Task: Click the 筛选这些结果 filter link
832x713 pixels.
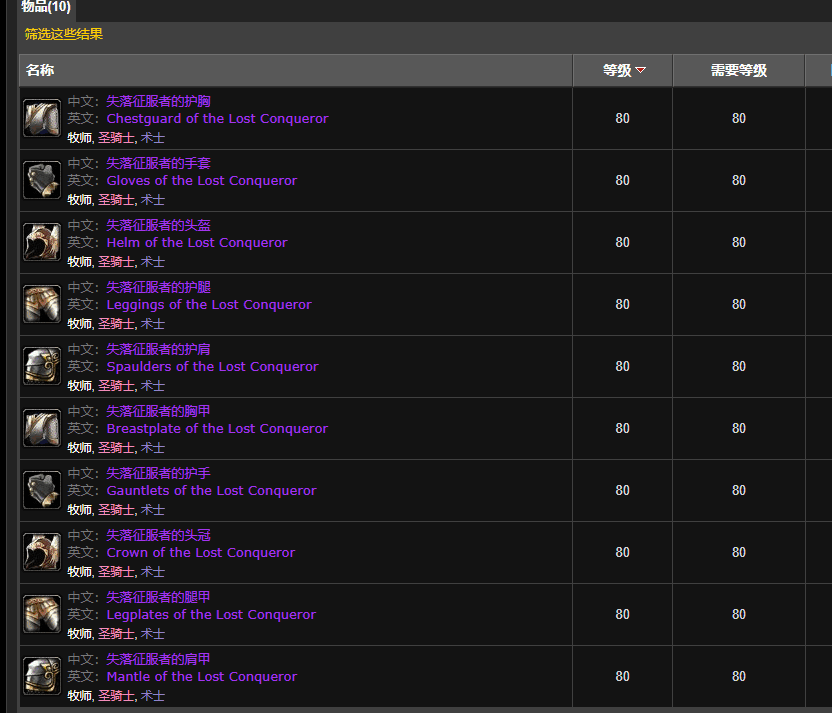Action: 64,34
